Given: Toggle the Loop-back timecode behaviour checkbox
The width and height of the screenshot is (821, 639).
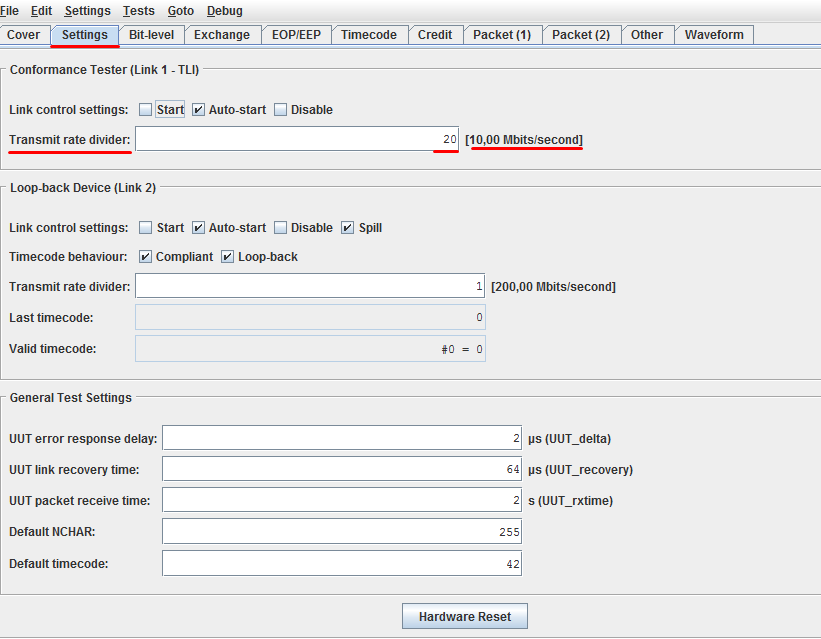Looking at the screenshot, I should click(x=228, y=257).
